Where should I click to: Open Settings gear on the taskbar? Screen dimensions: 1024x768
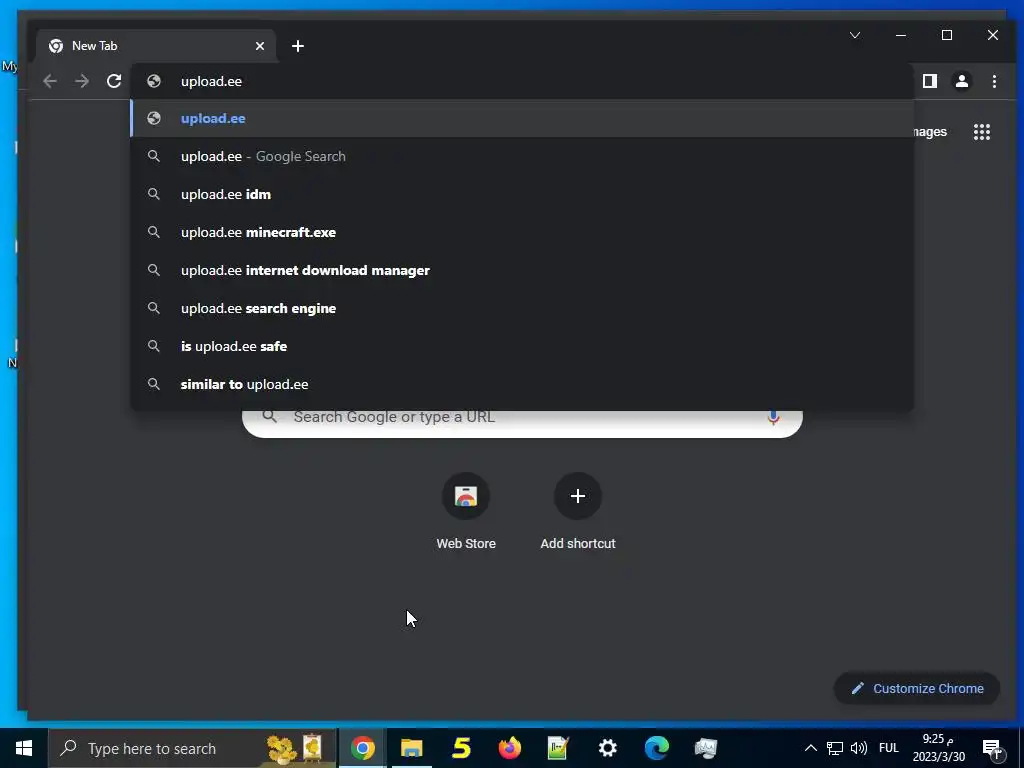607,748
